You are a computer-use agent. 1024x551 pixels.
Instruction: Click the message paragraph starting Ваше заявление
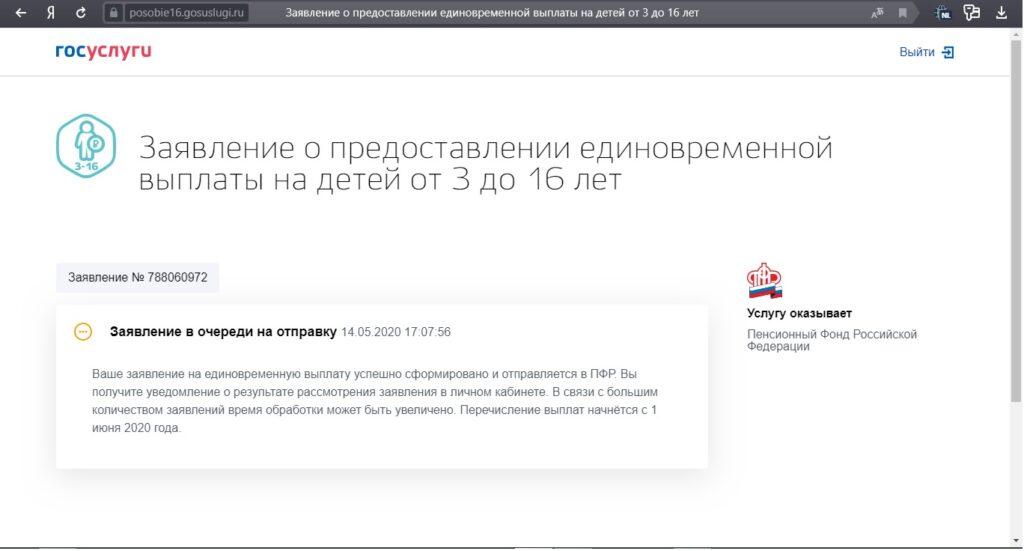click(375, 401)
